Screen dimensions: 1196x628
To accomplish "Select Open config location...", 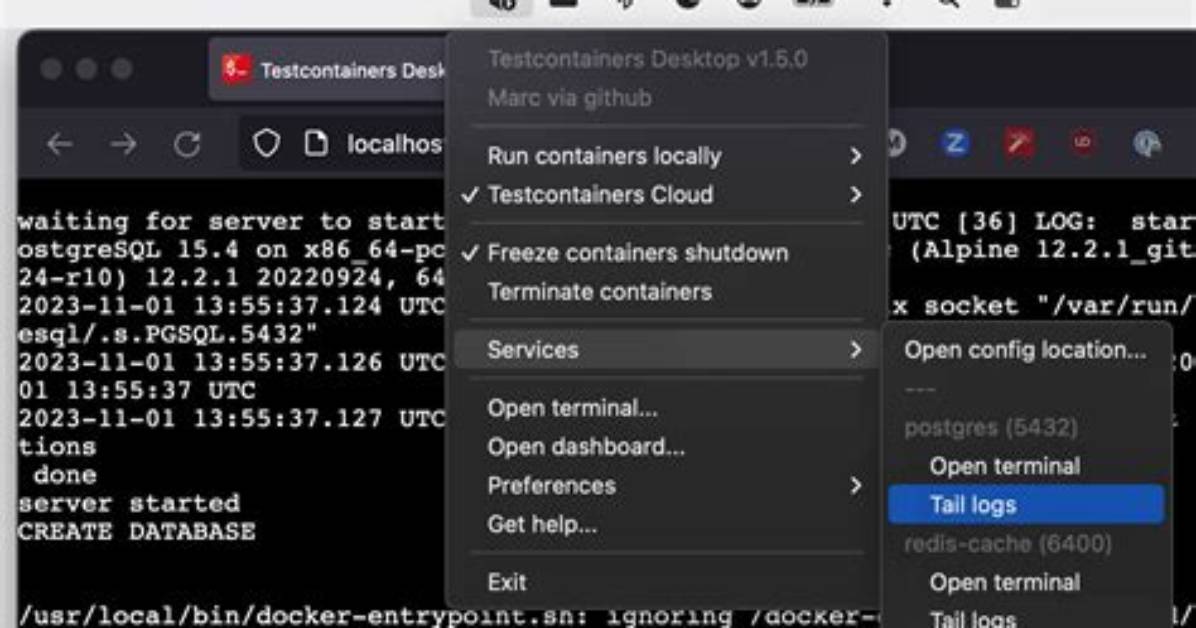I will (x=1026, y=350).
